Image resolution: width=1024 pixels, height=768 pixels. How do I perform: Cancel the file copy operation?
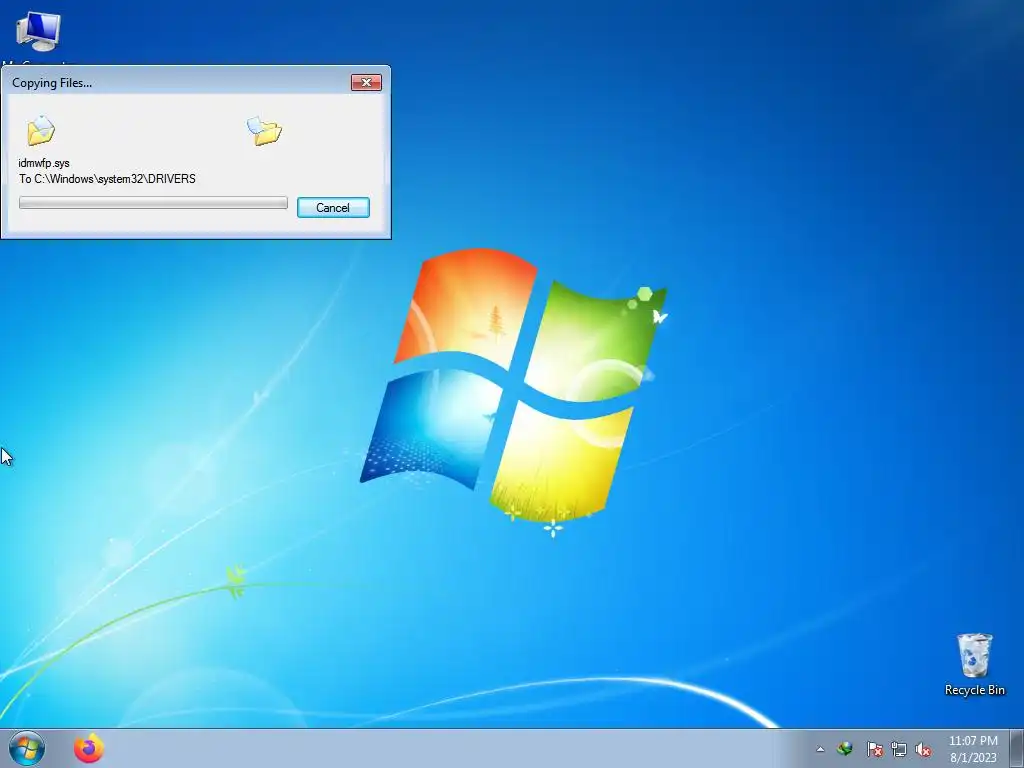(333, 208)
